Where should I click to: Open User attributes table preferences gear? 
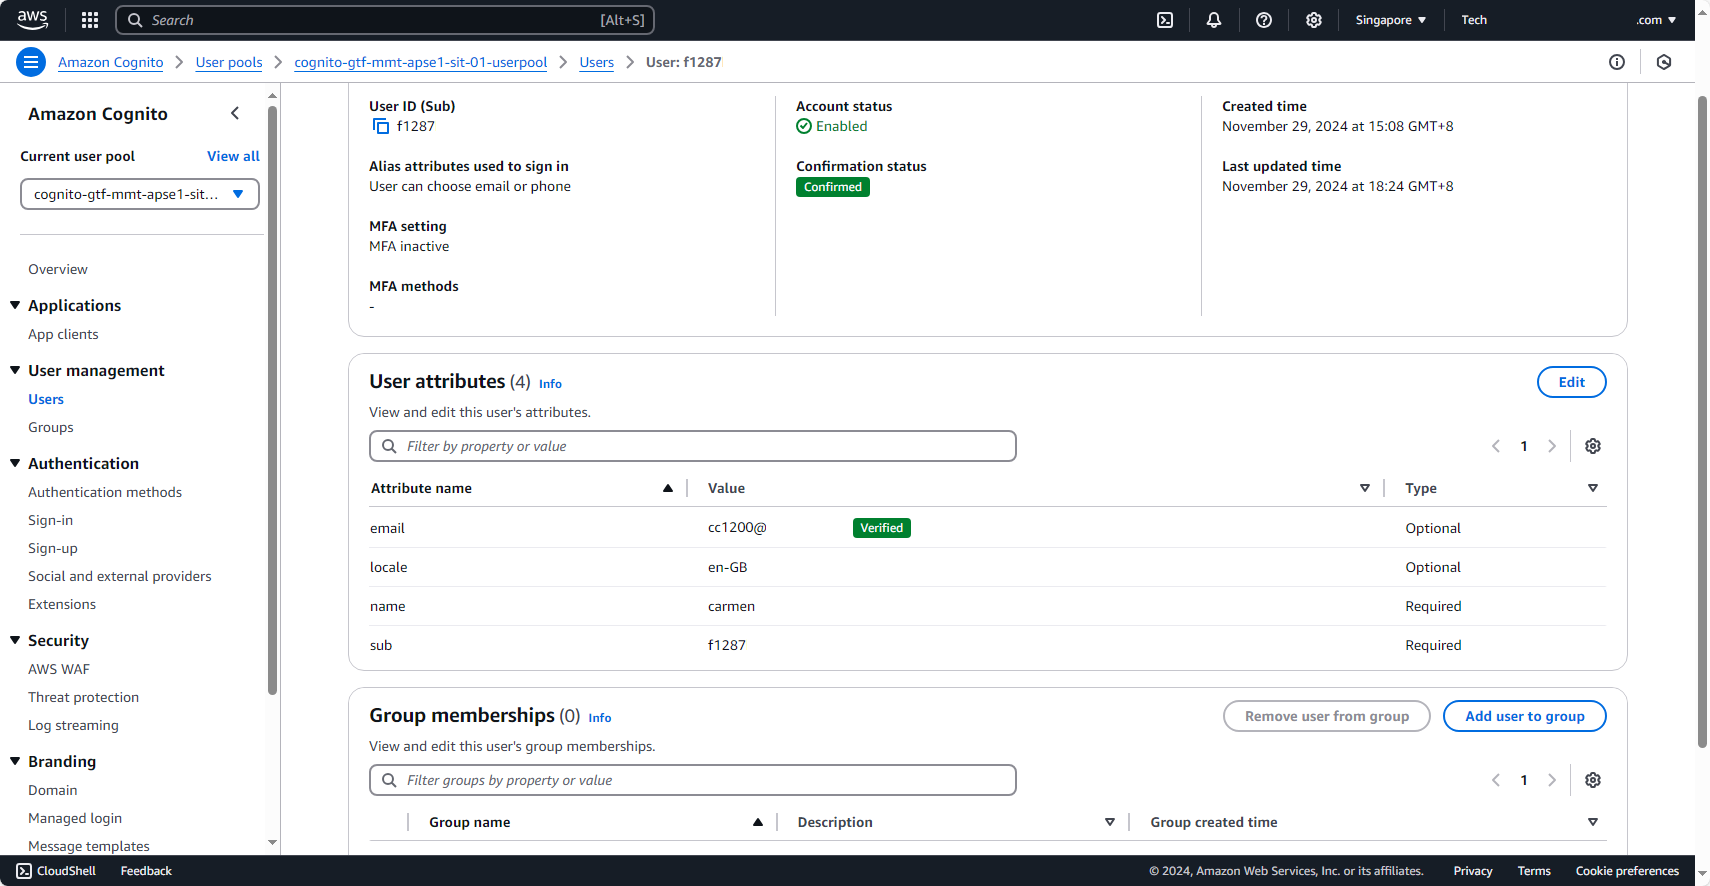1593,446
